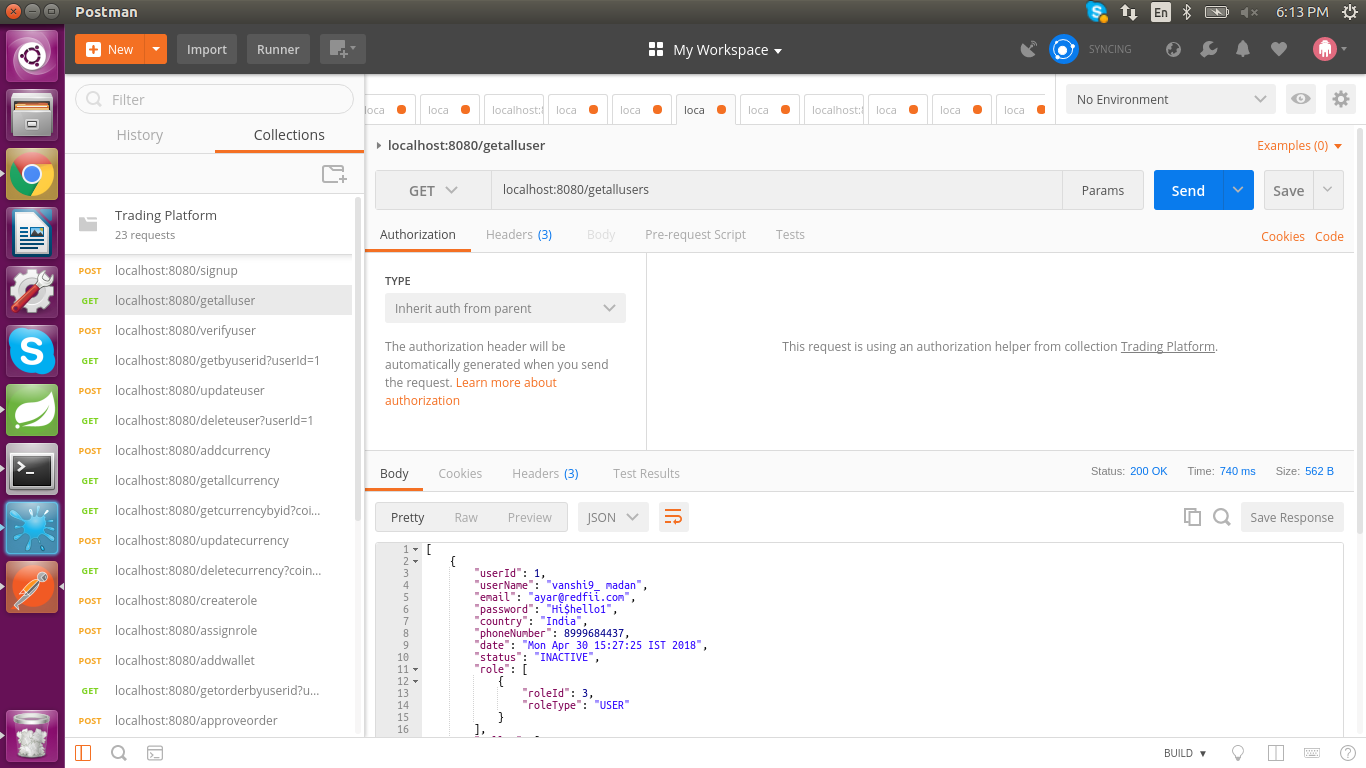This screenshot has height=768, width=1366.
Task: Launch Skype from the dock
Action: [32, 352]
